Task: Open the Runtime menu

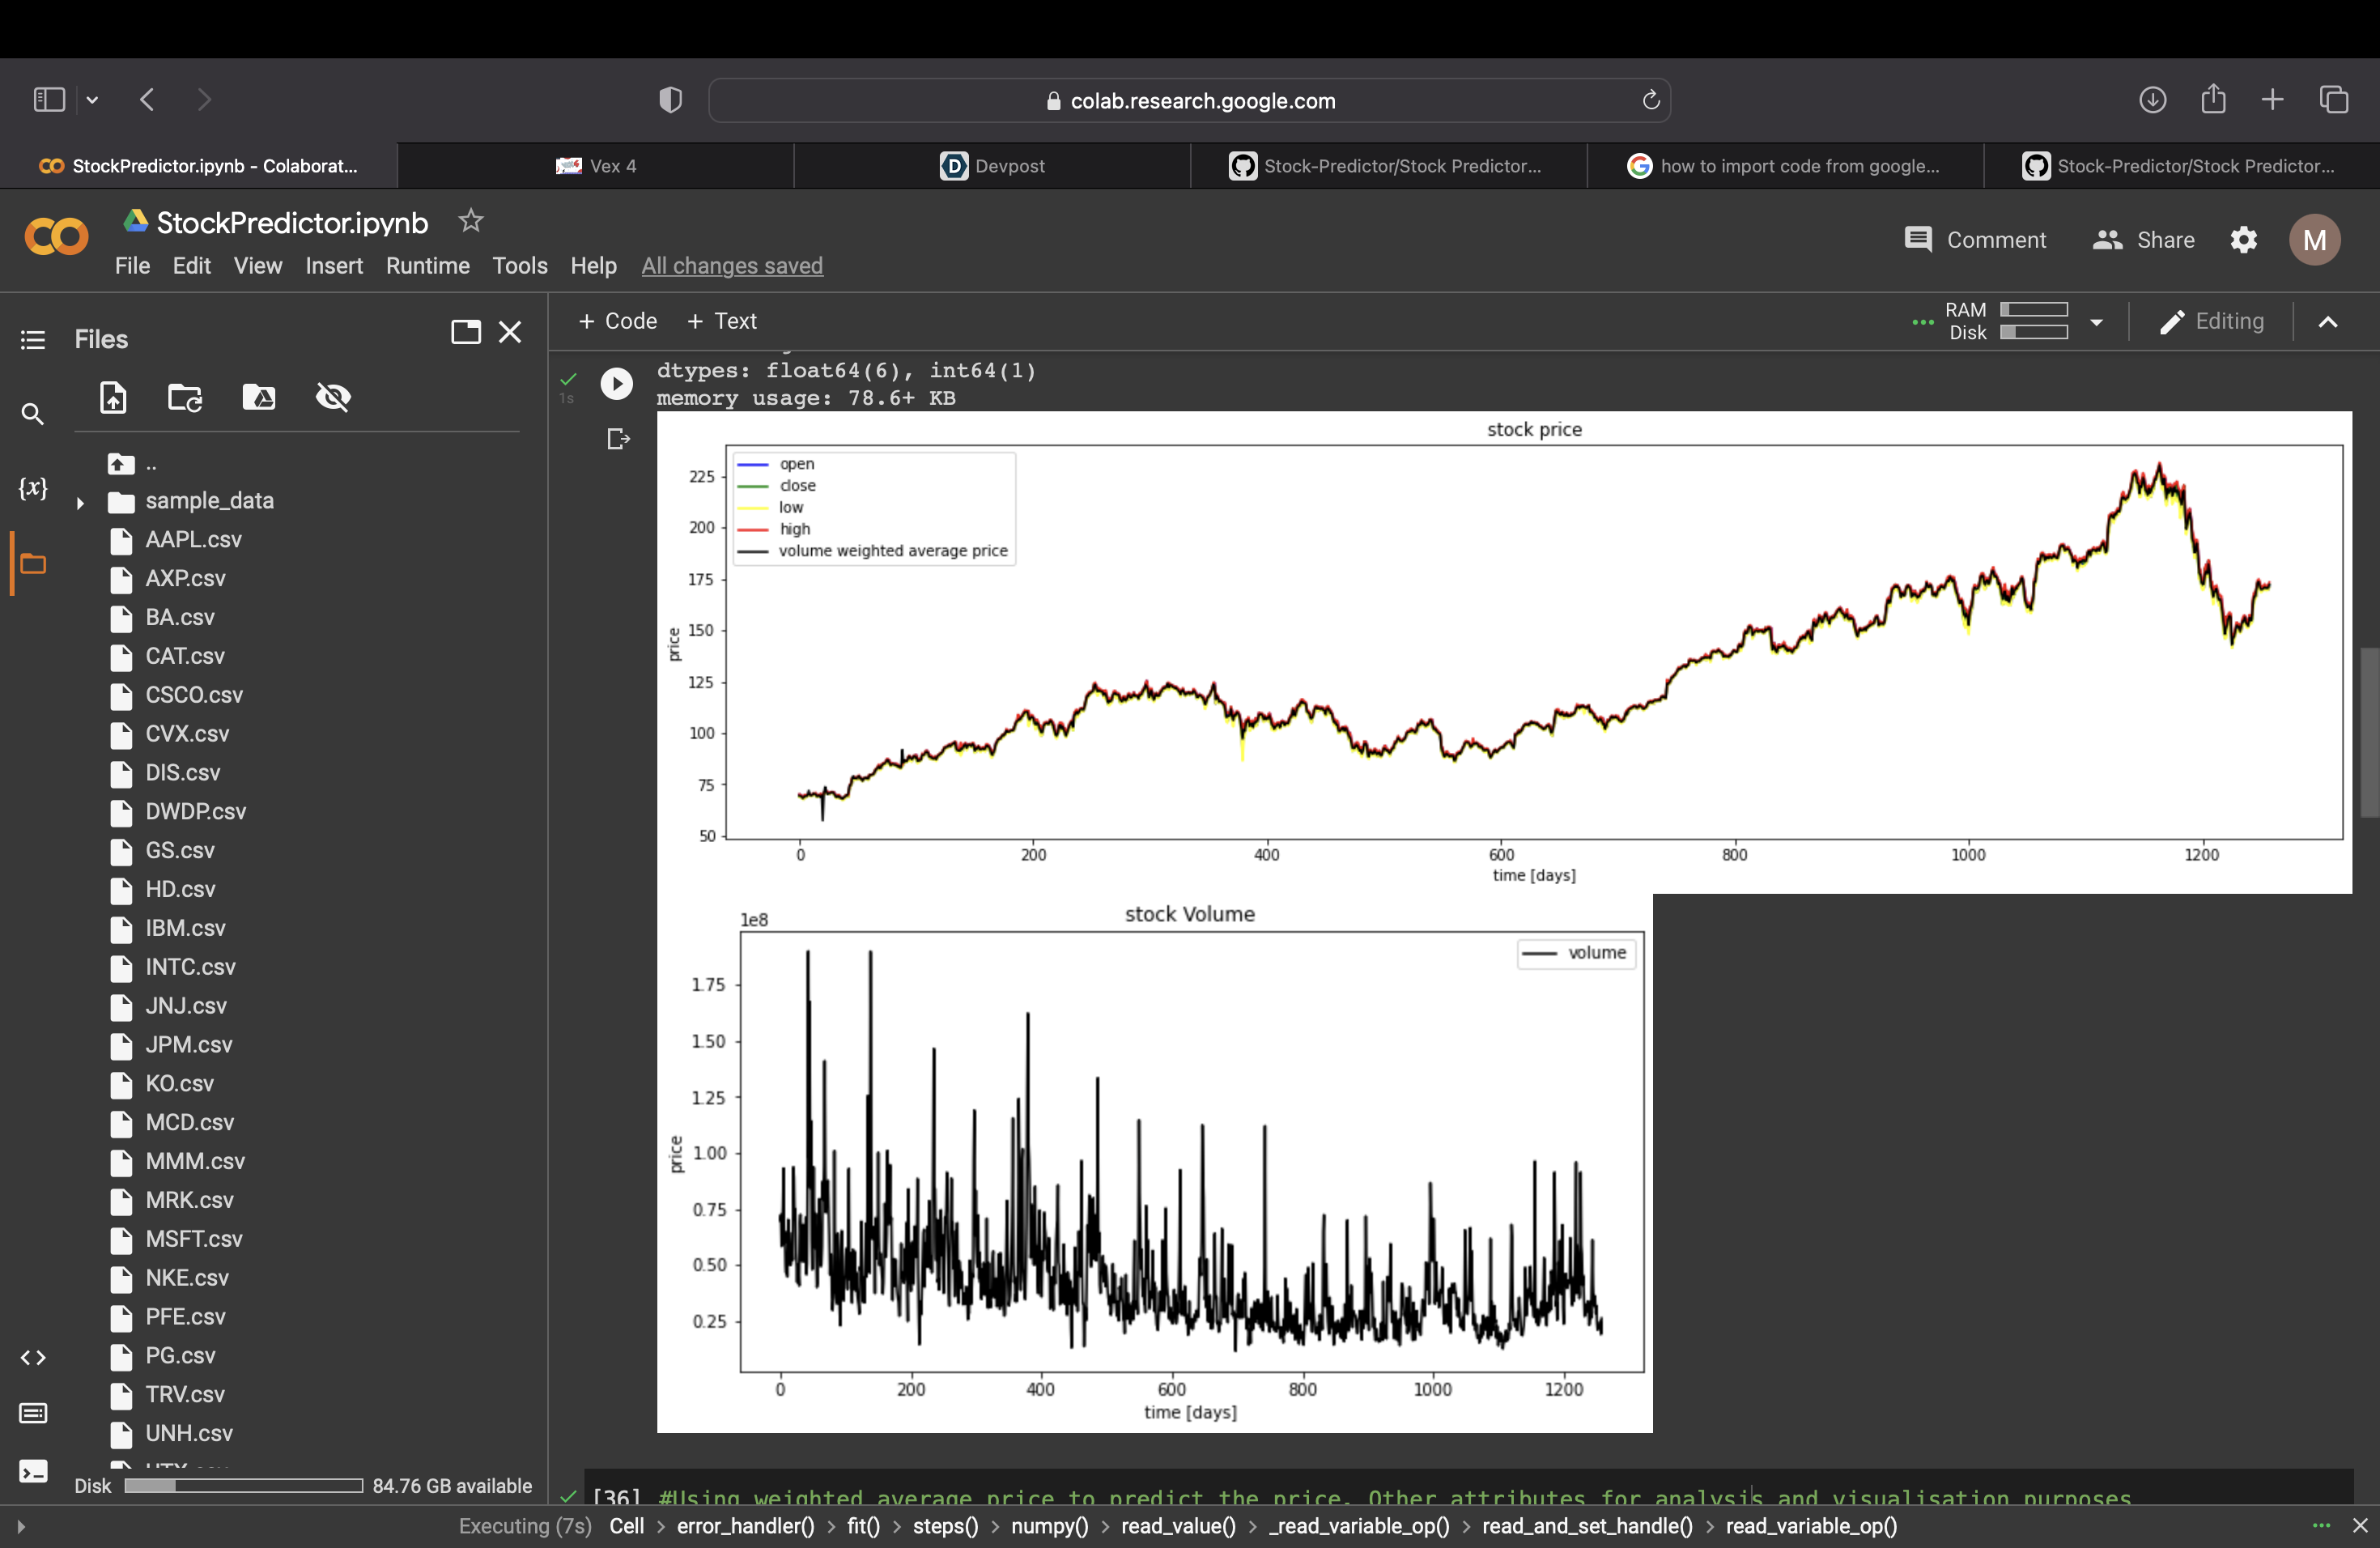Action: coord(427,266)
